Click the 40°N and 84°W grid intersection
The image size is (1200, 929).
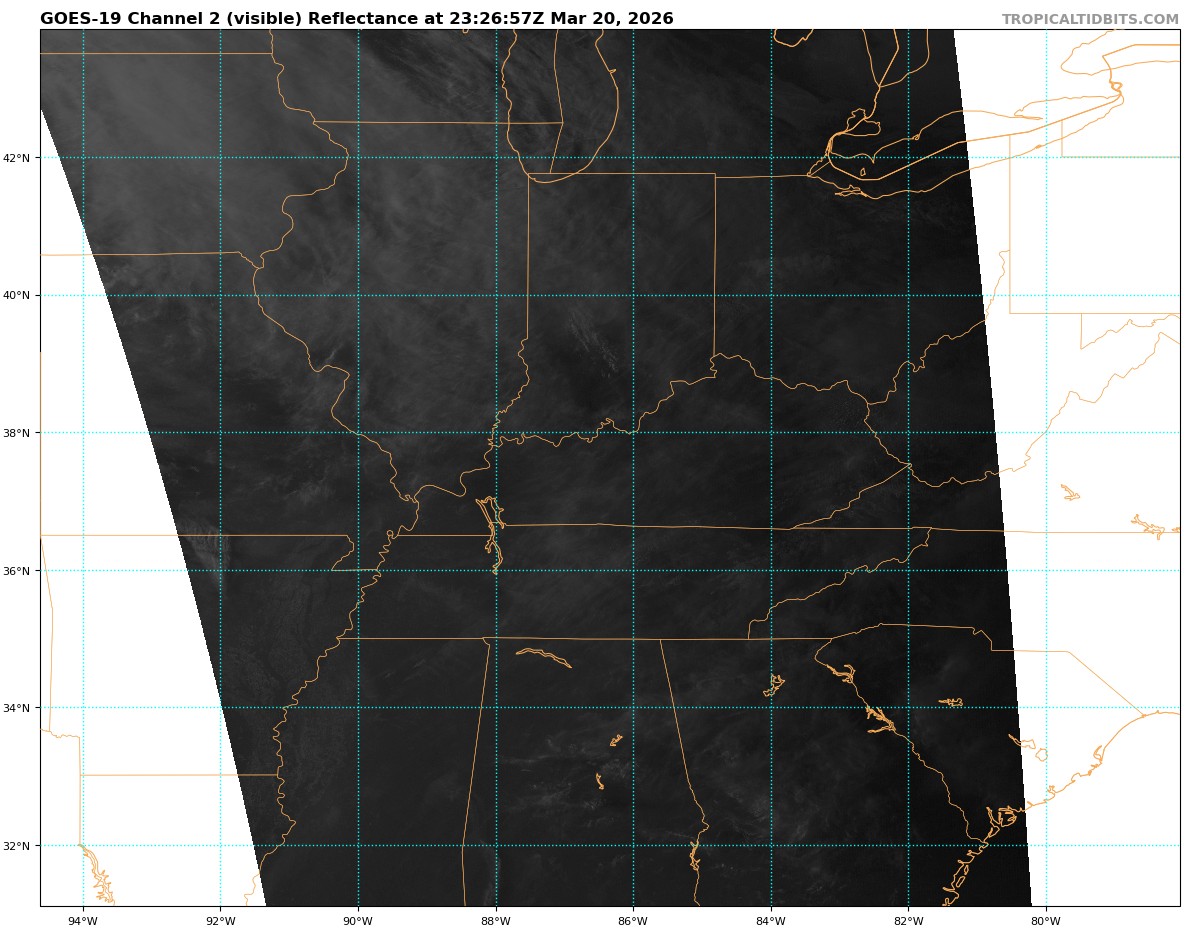click(771, 295)
